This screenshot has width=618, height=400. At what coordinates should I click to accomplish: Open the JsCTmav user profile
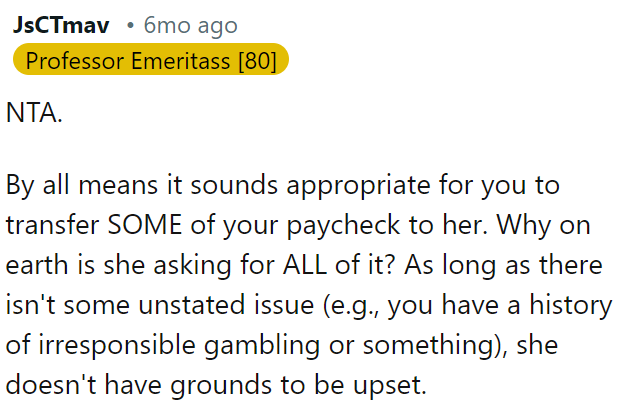[61, 26]
